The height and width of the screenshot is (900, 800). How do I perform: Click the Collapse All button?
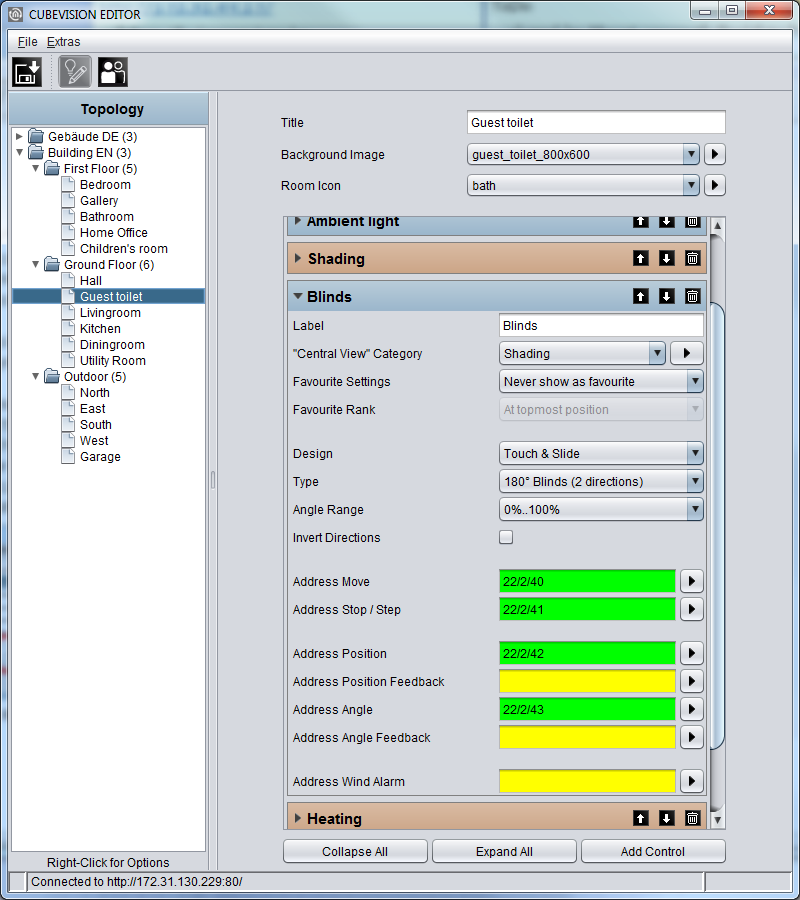[x=355, y=851]
